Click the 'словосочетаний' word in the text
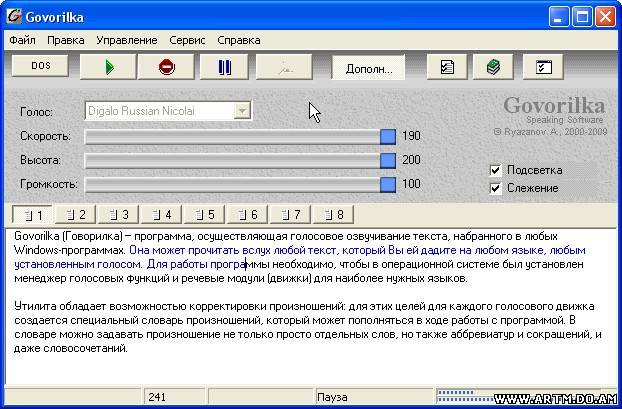The image size is (622, 409). tap(85, 349)
